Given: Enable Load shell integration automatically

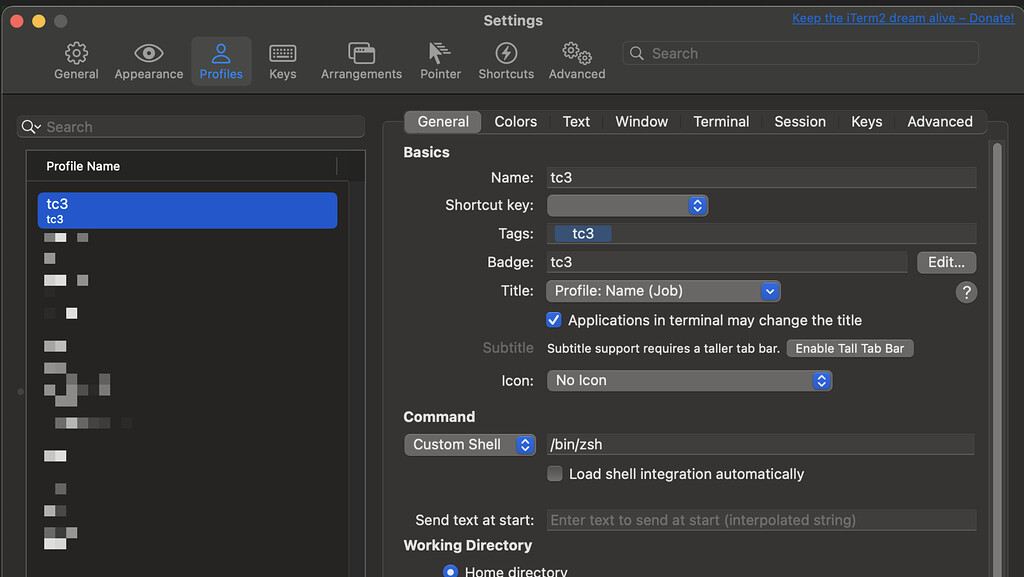Looking at the screenshot, I should coord(554,474).
